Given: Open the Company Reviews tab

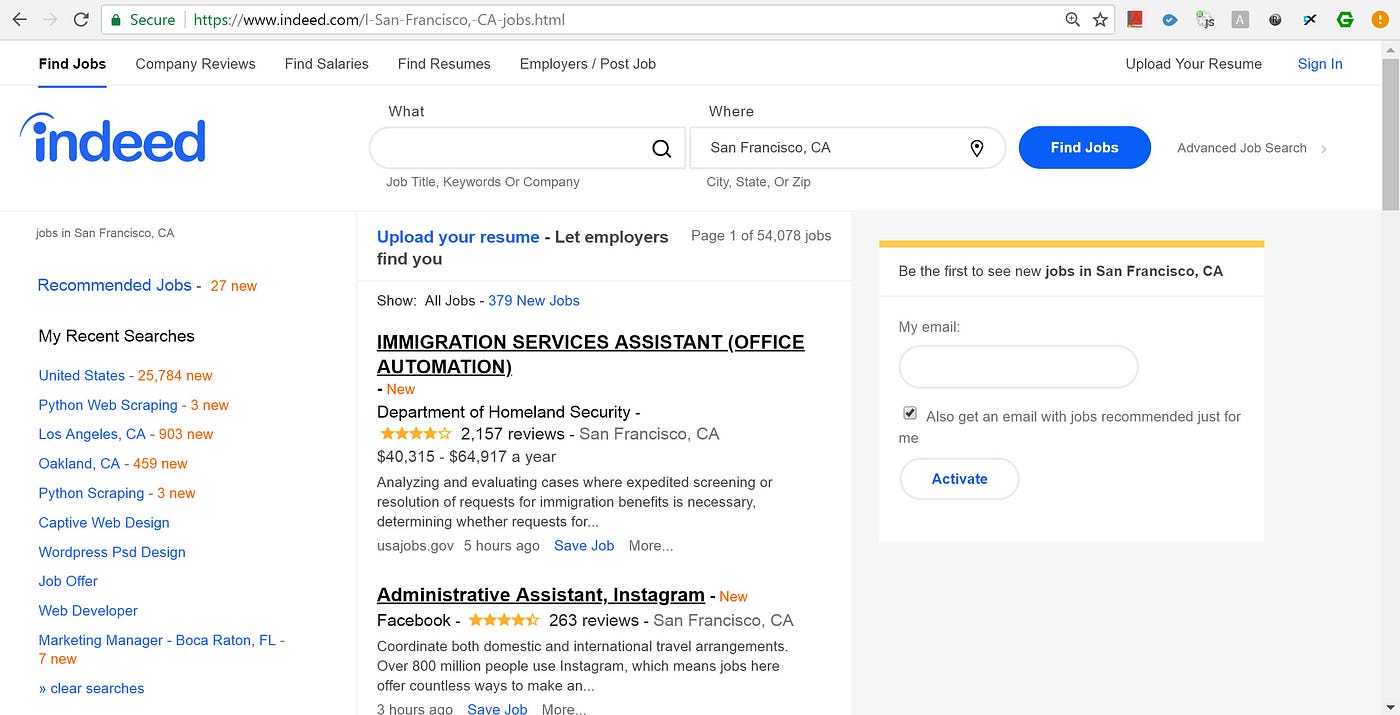Looking at the screenshot, I should [x=195, y=64].
